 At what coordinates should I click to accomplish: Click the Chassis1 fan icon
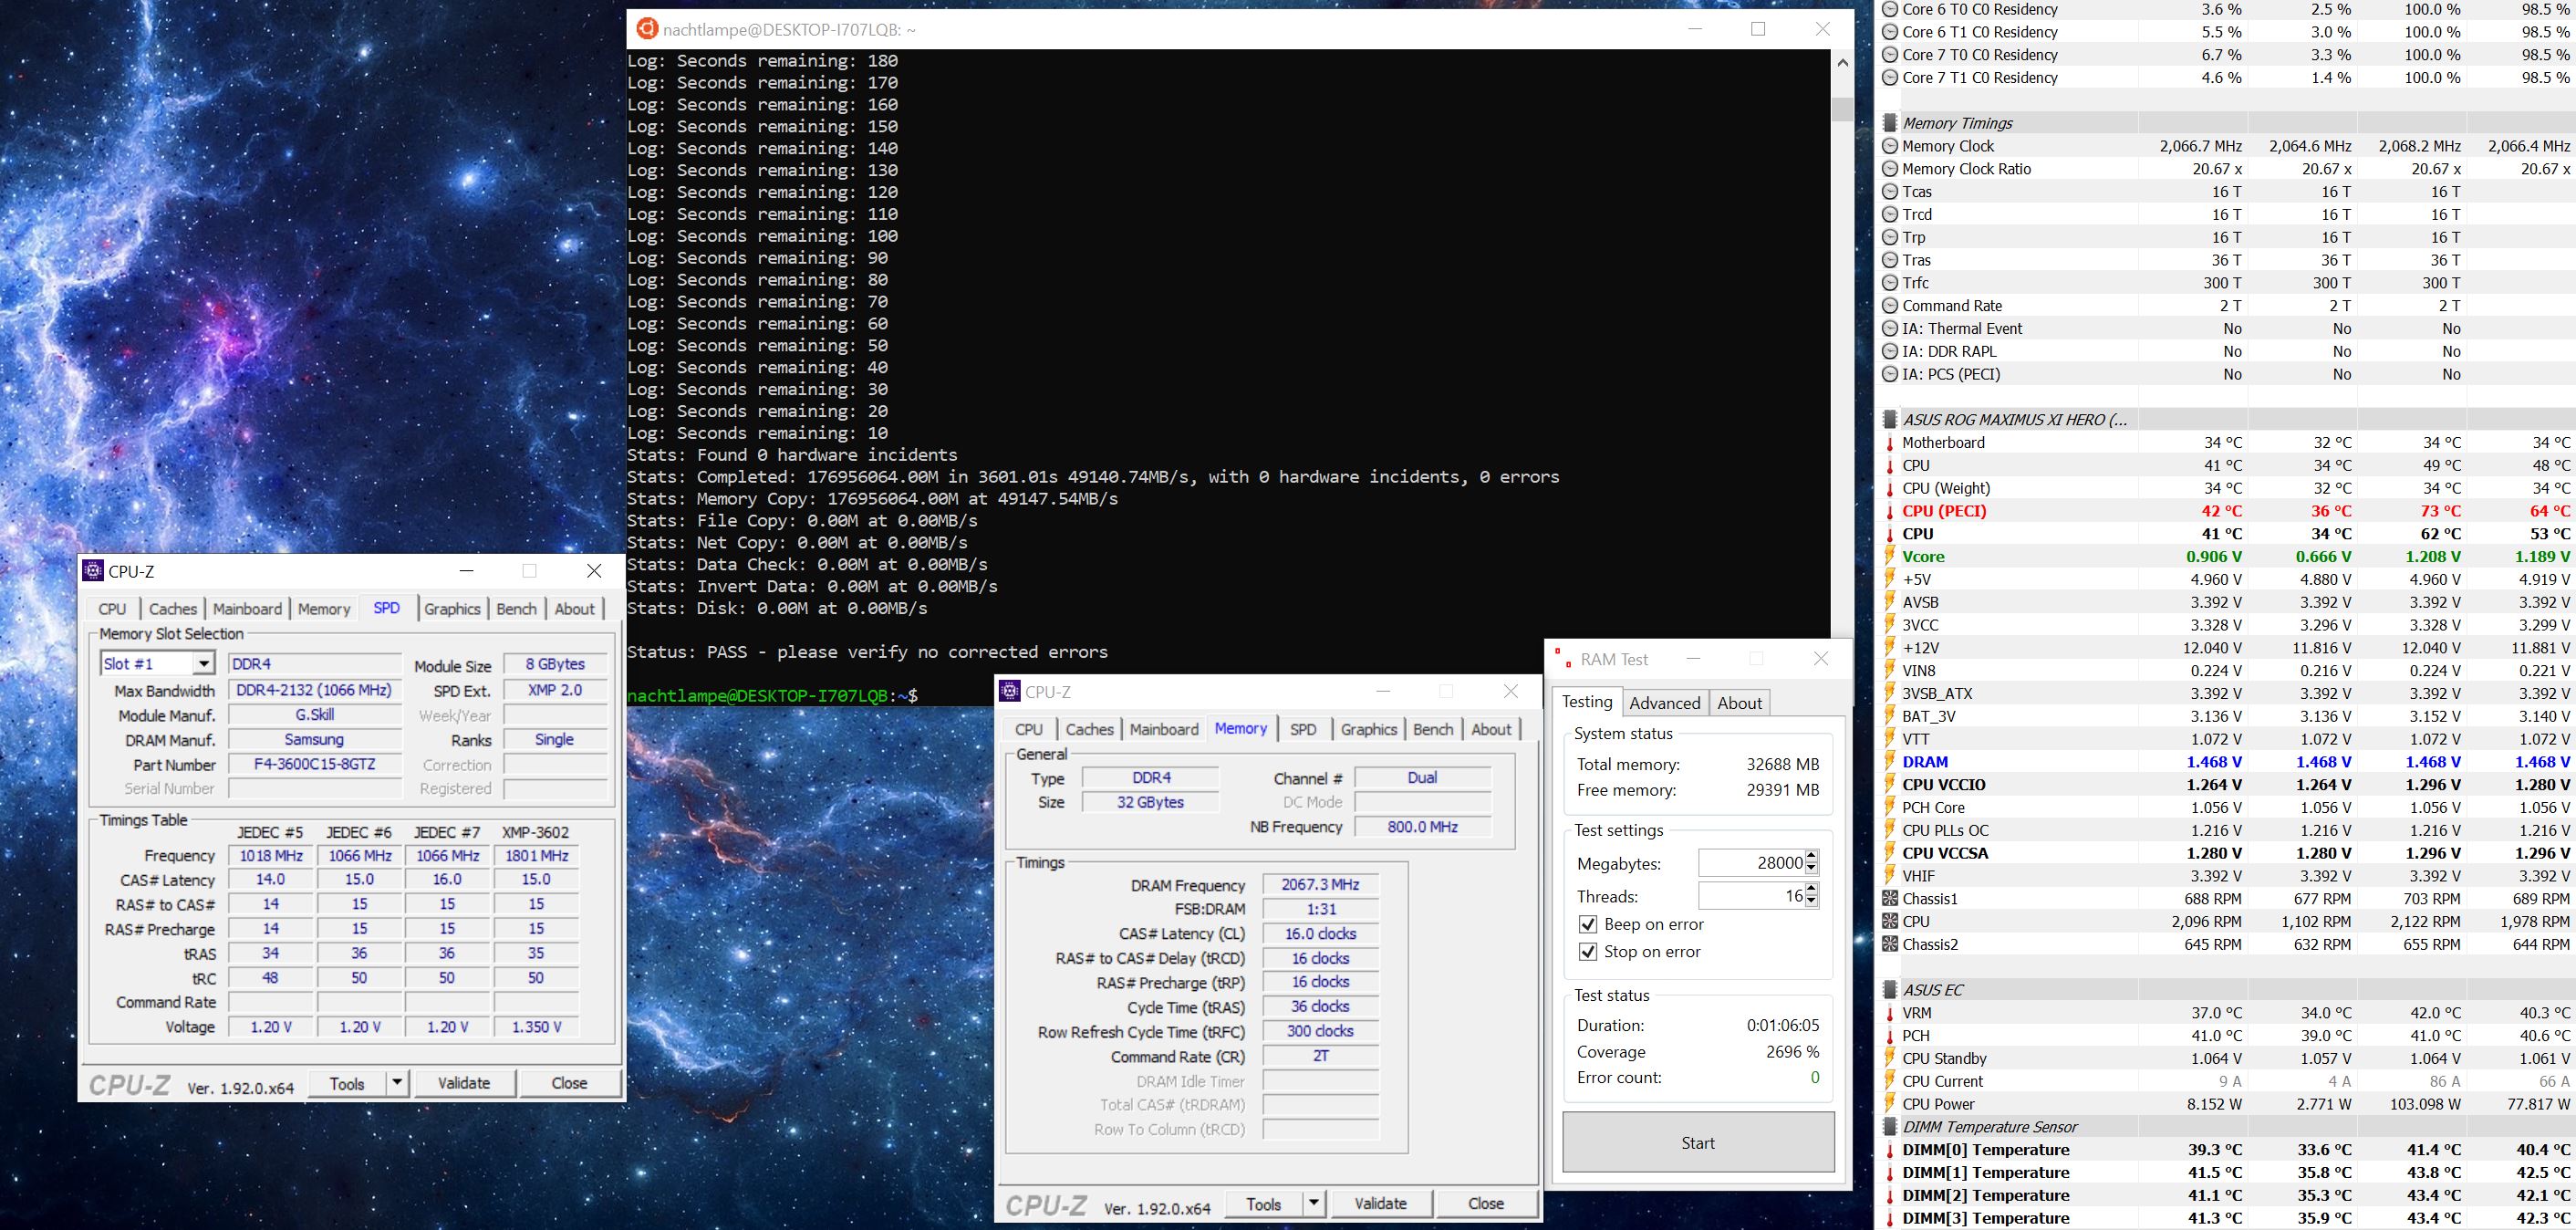click(1889, 899)
